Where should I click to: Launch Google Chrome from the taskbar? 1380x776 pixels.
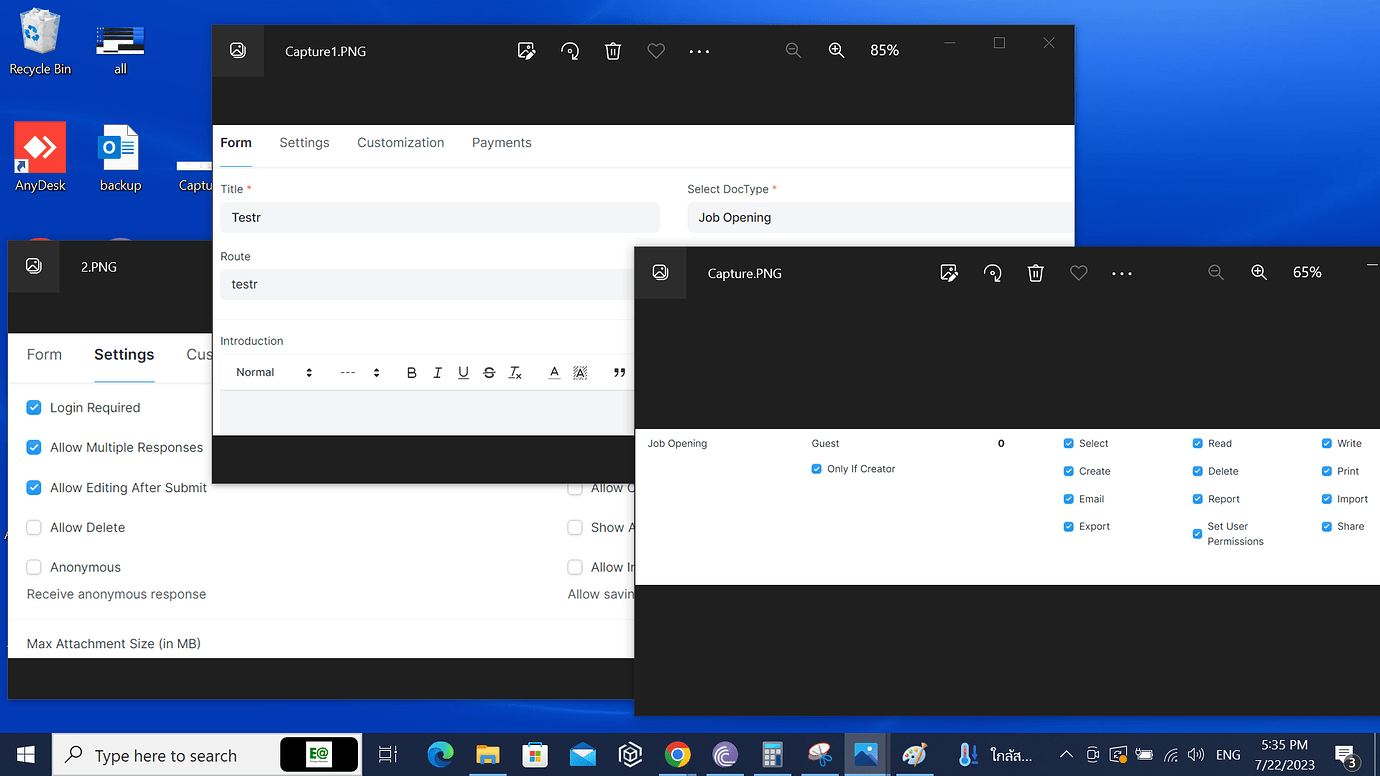(x=677, y=755)
